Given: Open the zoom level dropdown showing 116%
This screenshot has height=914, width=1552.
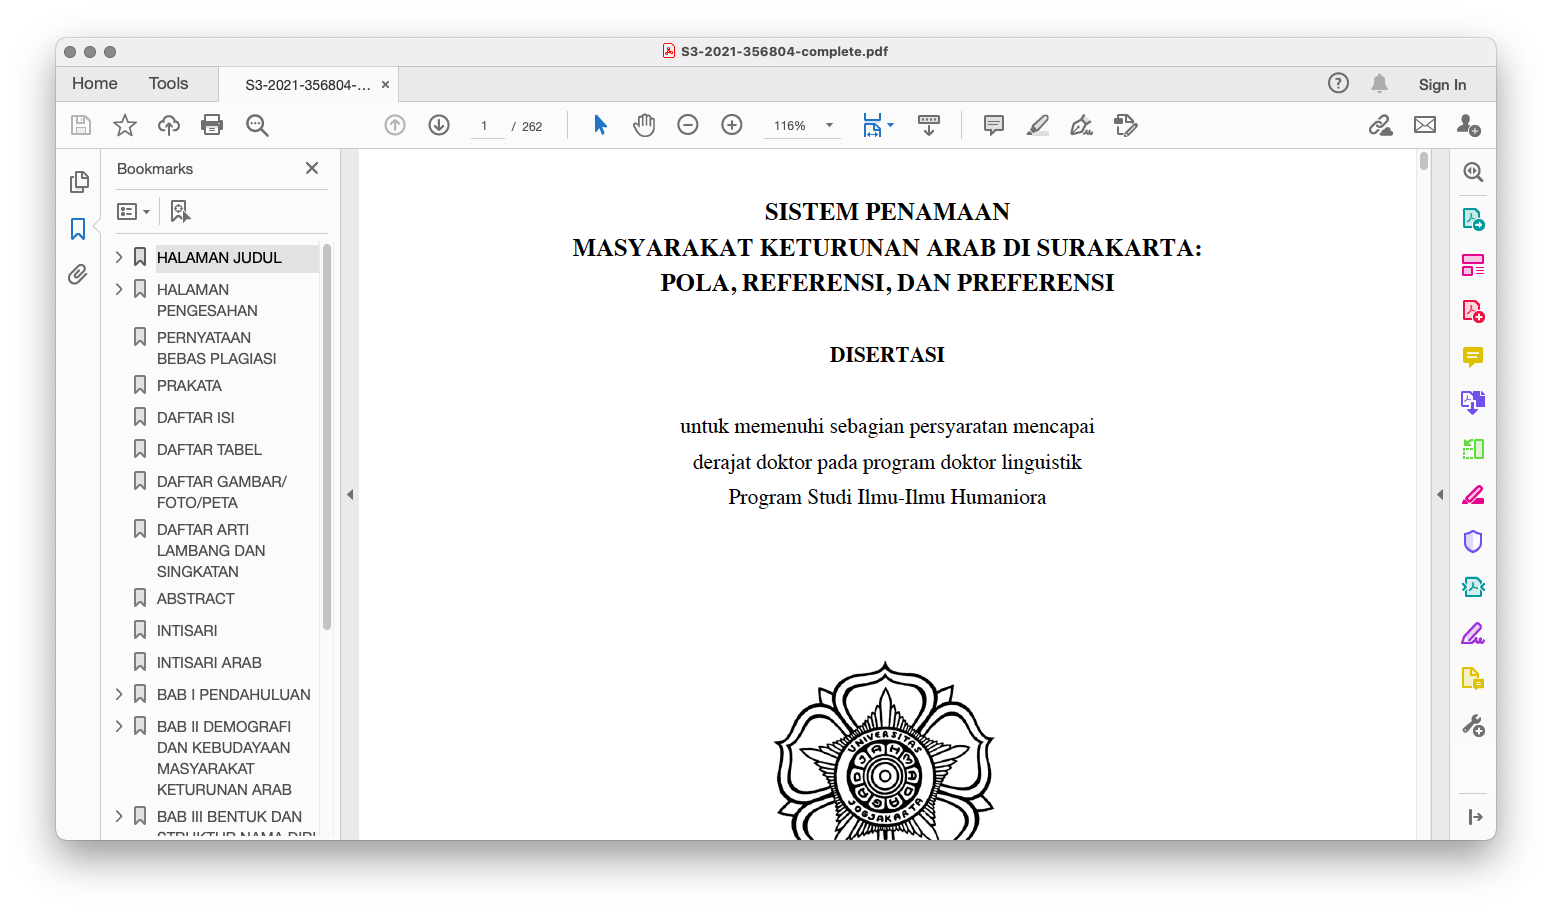Looking at the screenshot, I should pyautogui.click(x=802, y=125).
